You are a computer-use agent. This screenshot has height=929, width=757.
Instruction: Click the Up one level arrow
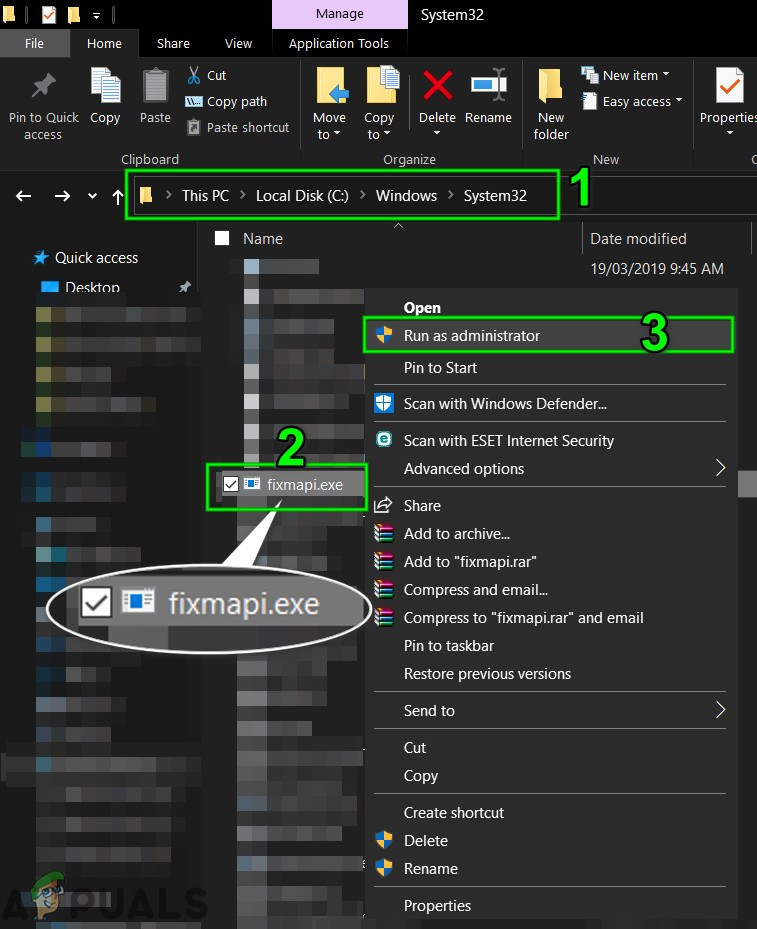pyautogui.click(x=118, y=197)
